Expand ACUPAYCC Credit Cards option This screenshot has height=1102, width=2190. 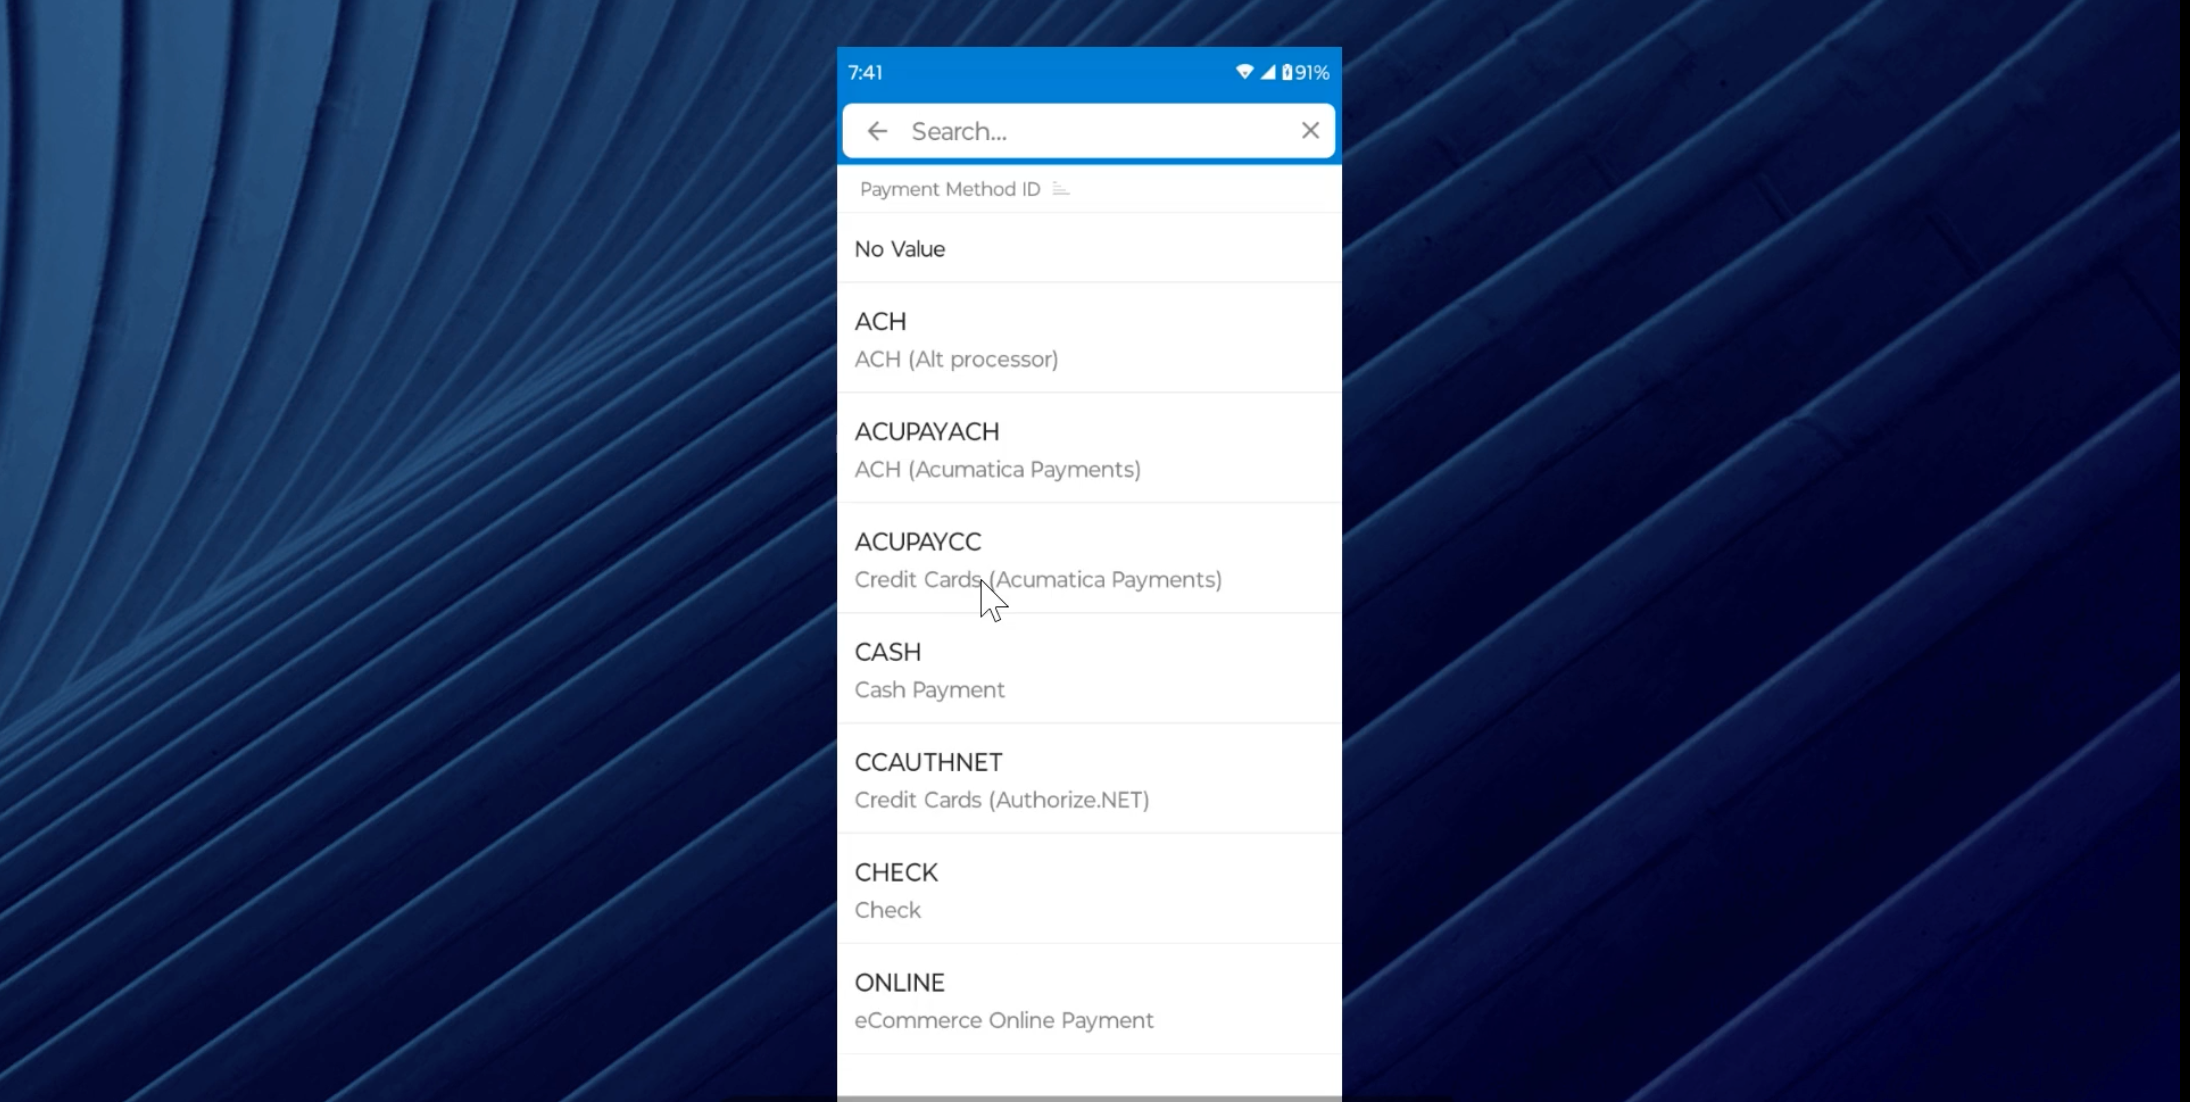click(x=1091, y=559)
